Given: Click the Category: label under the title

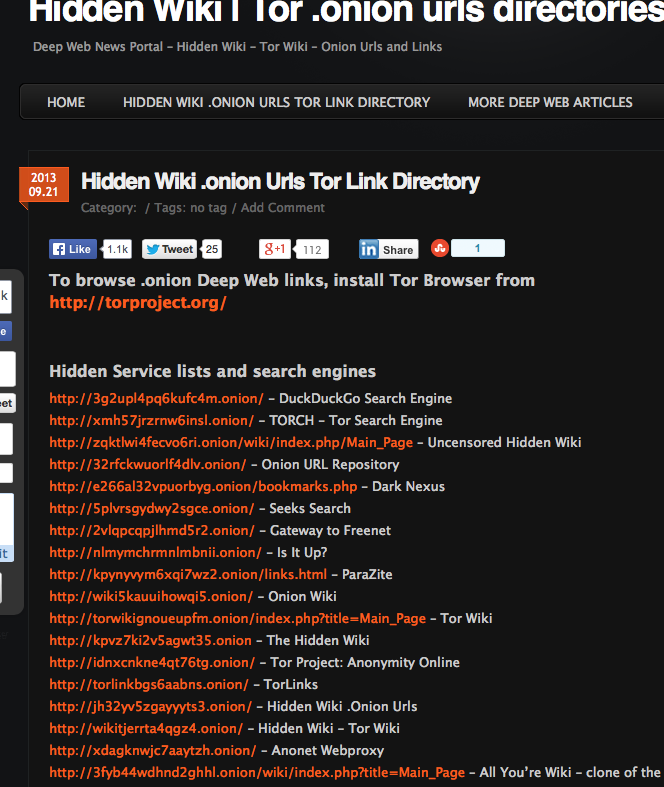Looking at the screenshot, I should pyautogui.click(x=108, y=208).
